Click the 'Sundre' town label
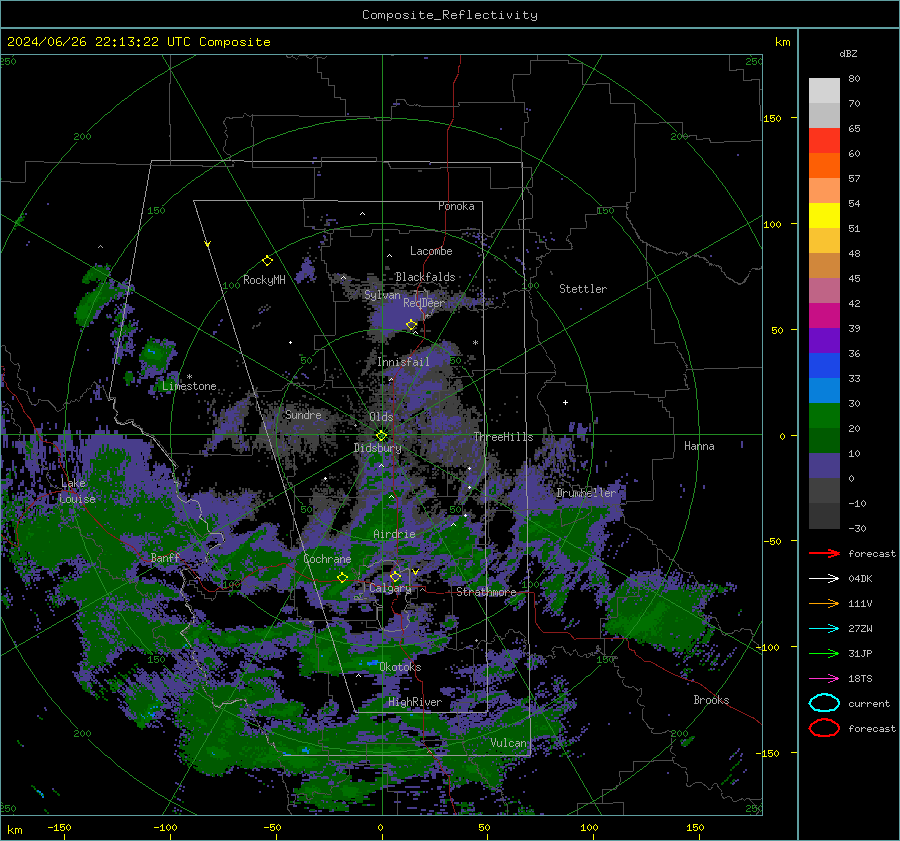 point(303,414)
